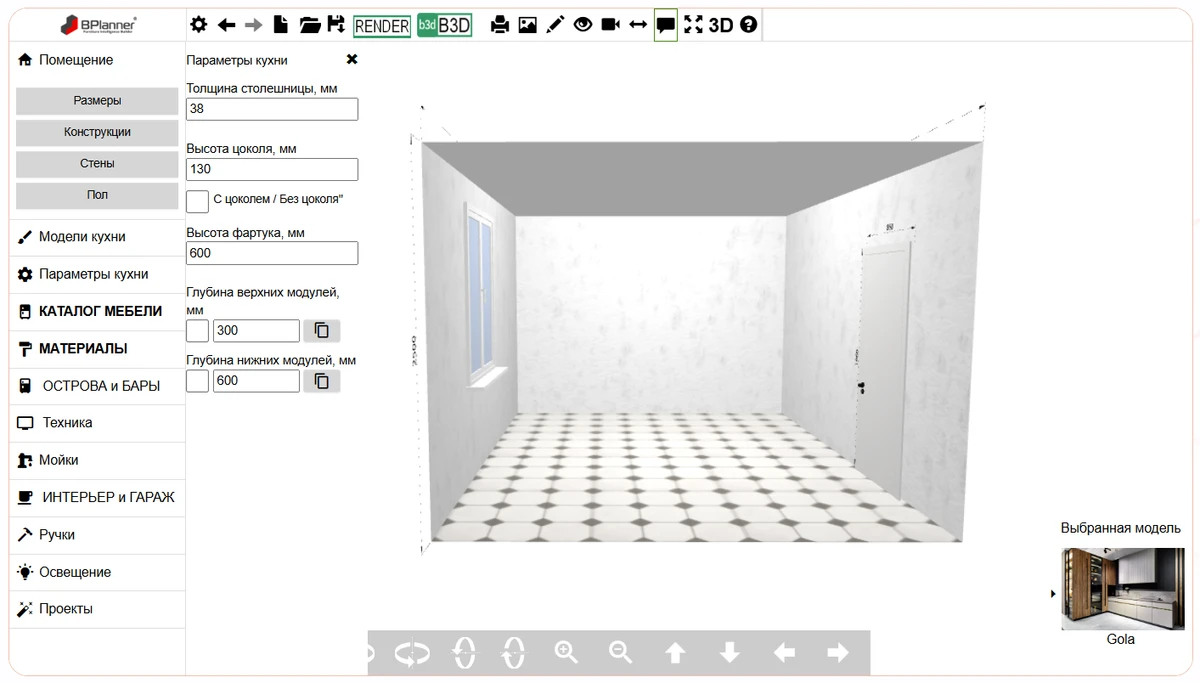
Task: Tick the 'С цоколем / Без цоколя' checkbox
Action: coord(198,201)
